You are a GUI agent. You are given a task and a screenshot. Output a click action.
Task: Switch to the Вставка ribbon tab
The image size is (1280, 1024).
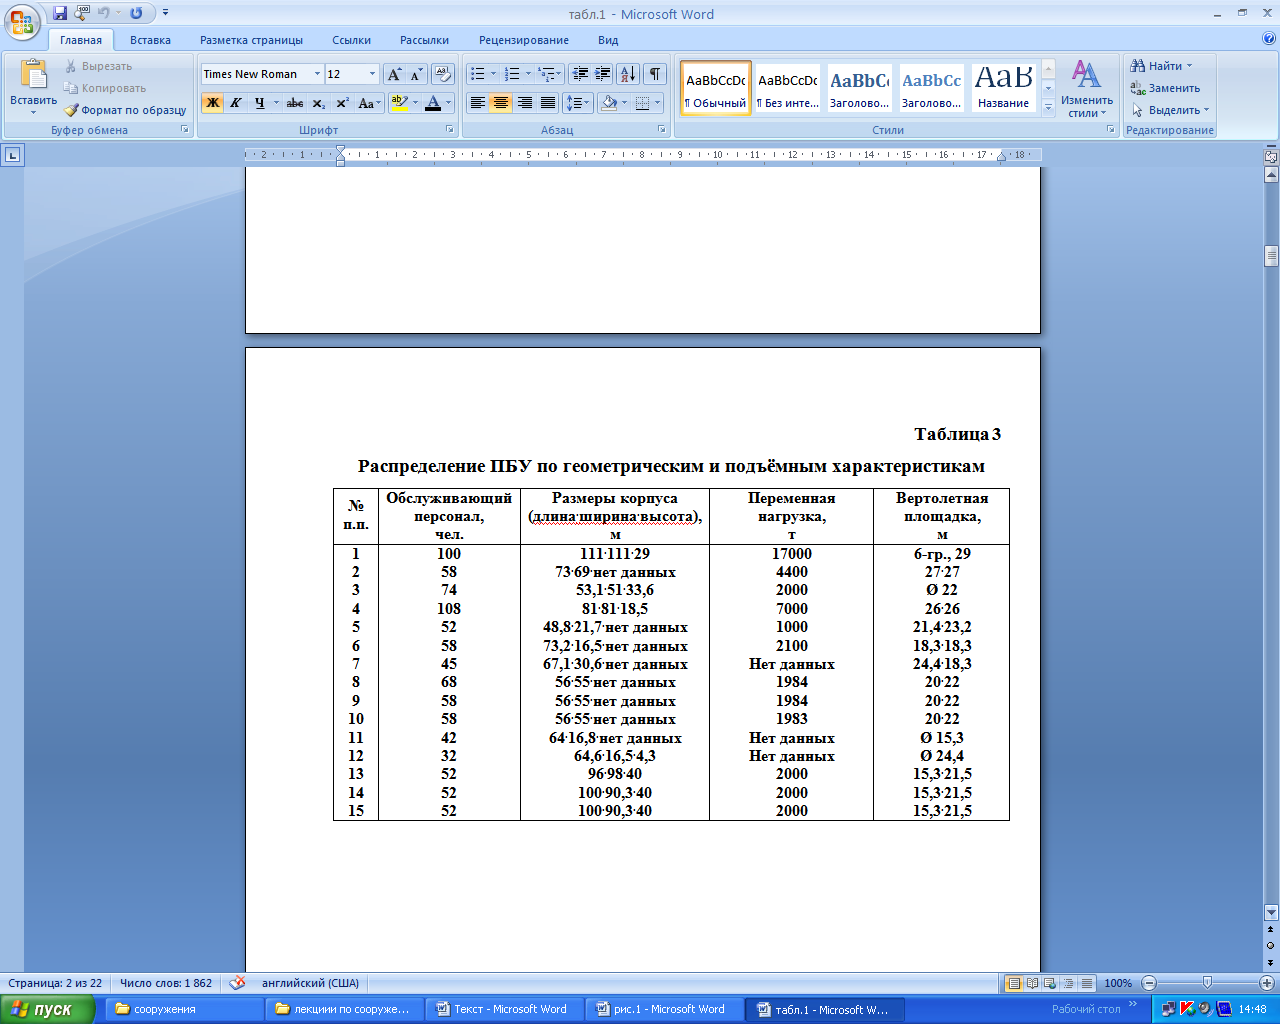pos(150,40)
